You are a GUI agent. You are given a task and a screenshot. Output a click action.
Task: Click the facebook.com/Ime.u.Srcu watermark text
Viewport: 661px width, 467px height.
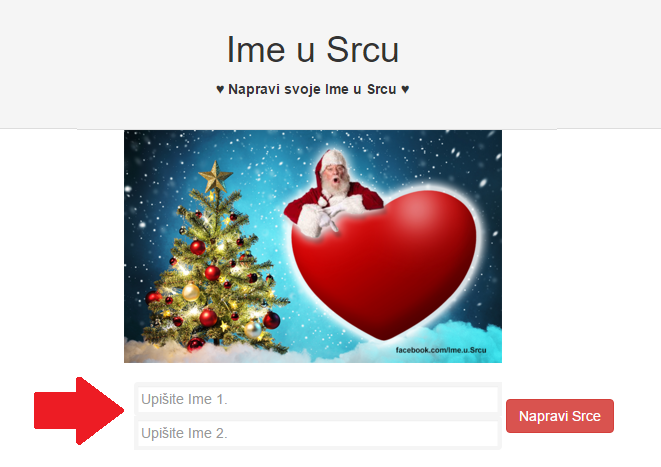441,350
